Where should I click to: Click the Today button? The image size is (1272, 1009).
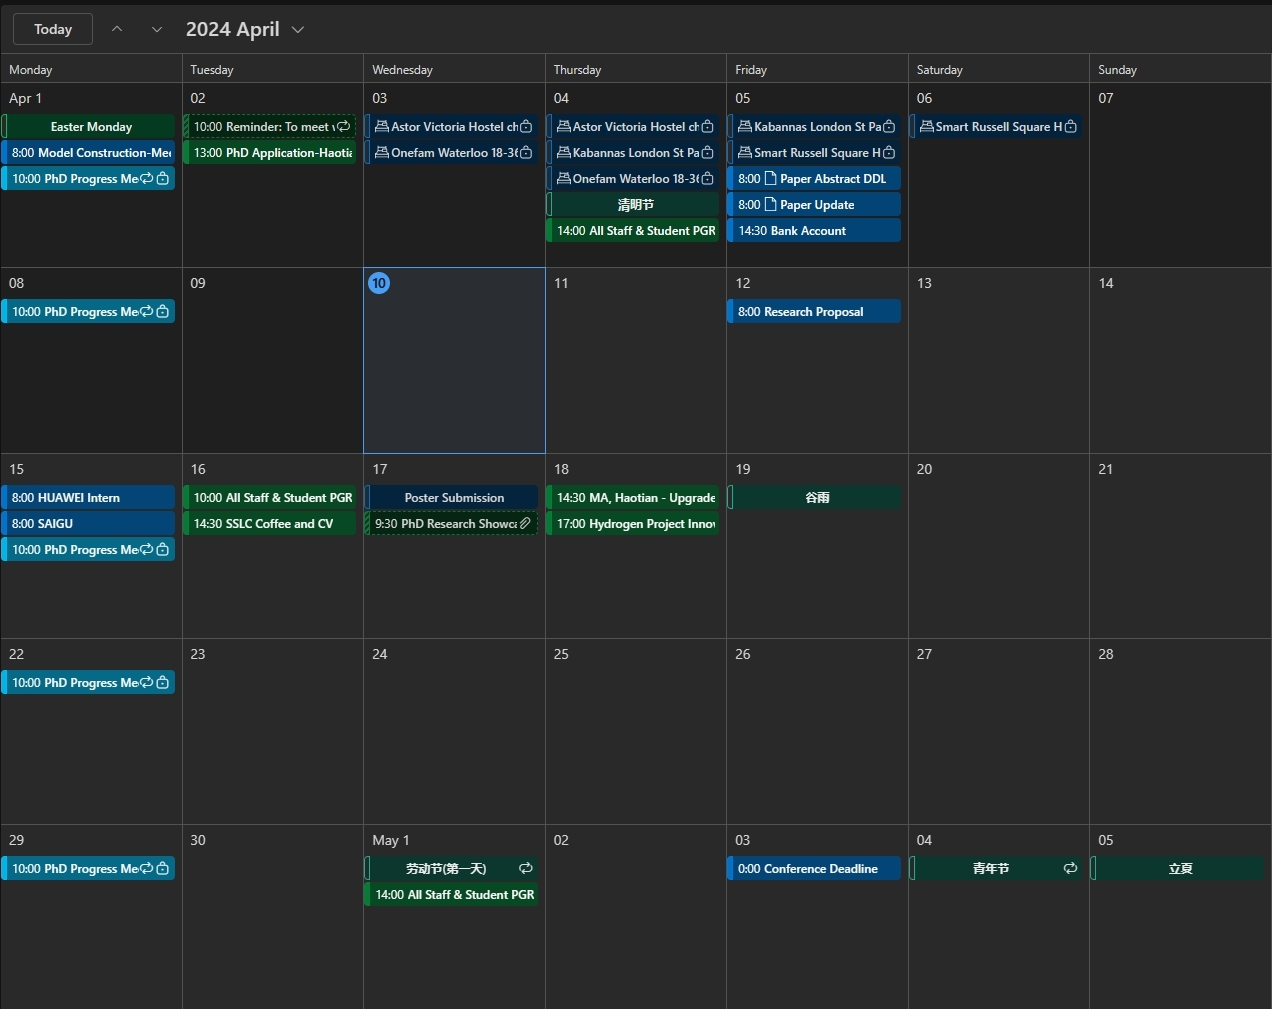coord(53,29)
